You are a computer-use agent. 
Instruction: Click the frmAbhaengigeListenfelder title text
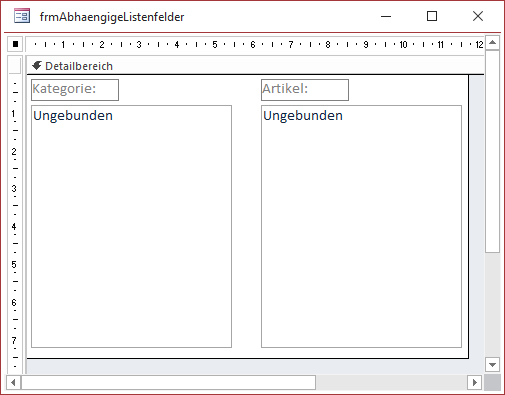point(112,17)
